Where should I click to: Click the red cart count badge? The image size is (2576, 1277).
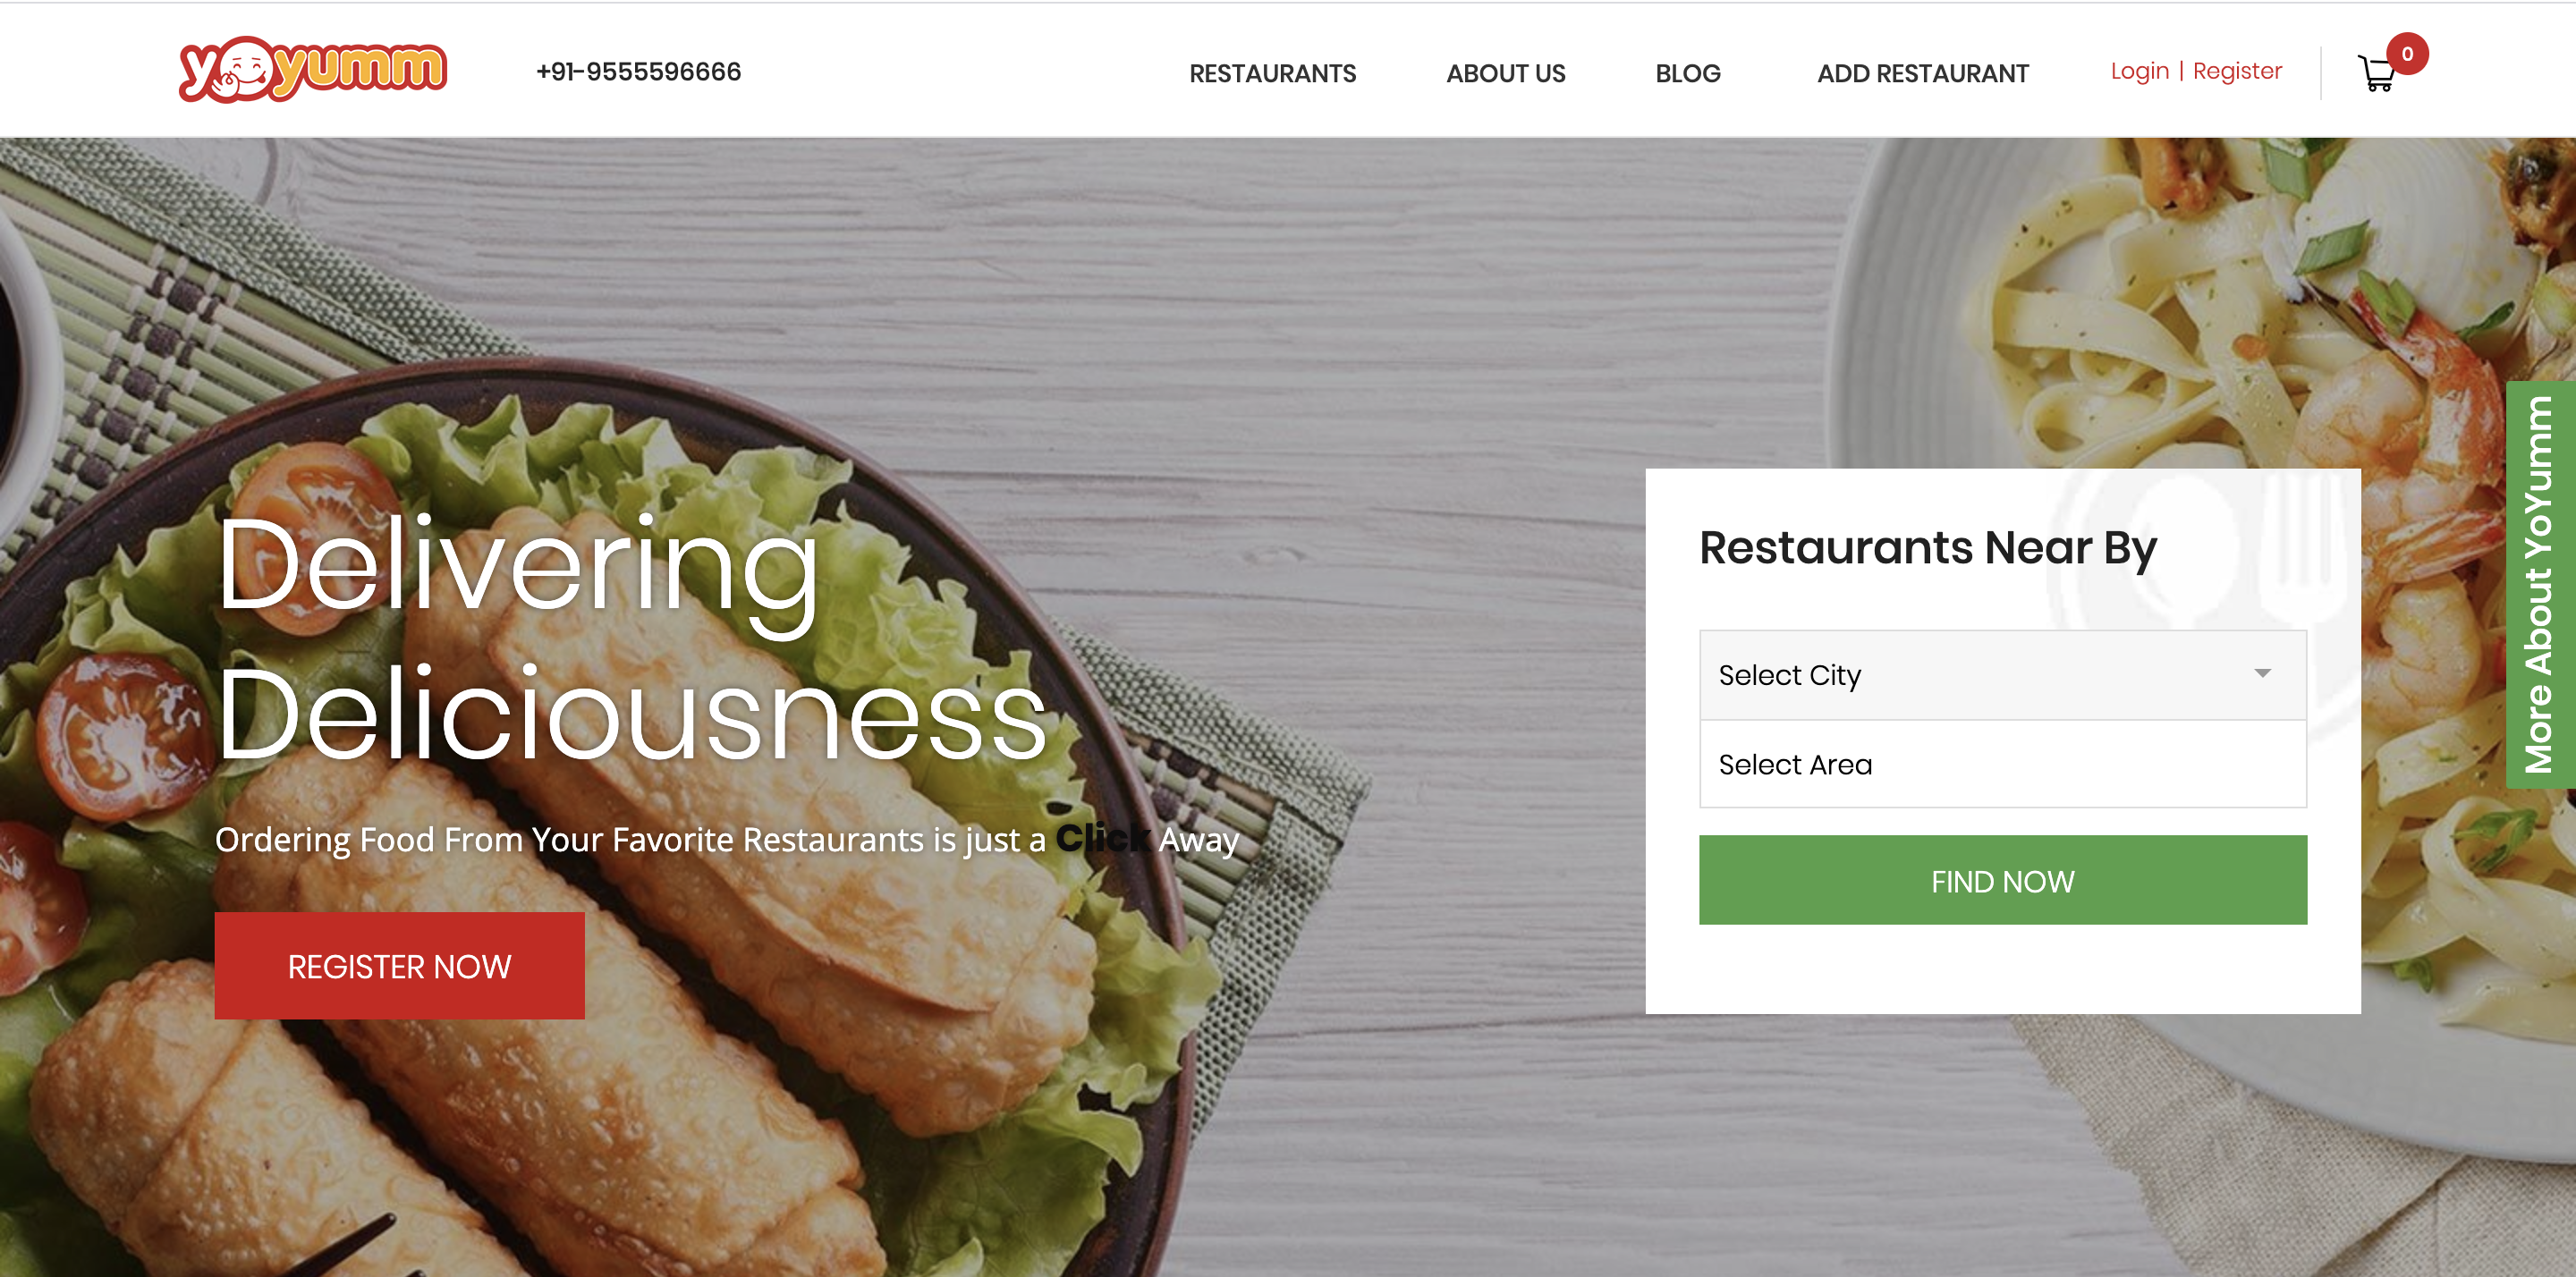tap(2407, 54)
